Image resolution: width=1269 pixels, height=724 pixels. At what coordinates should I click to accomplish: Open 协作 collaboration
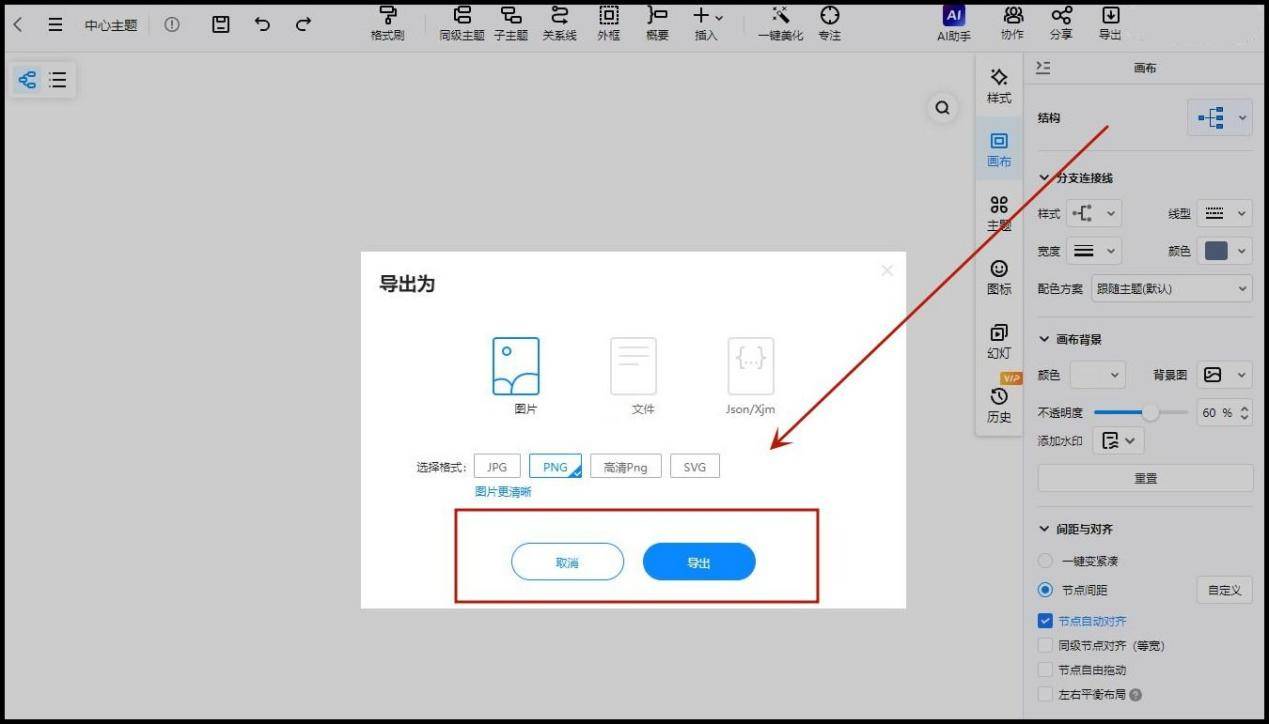click(x=1012, y=24)
